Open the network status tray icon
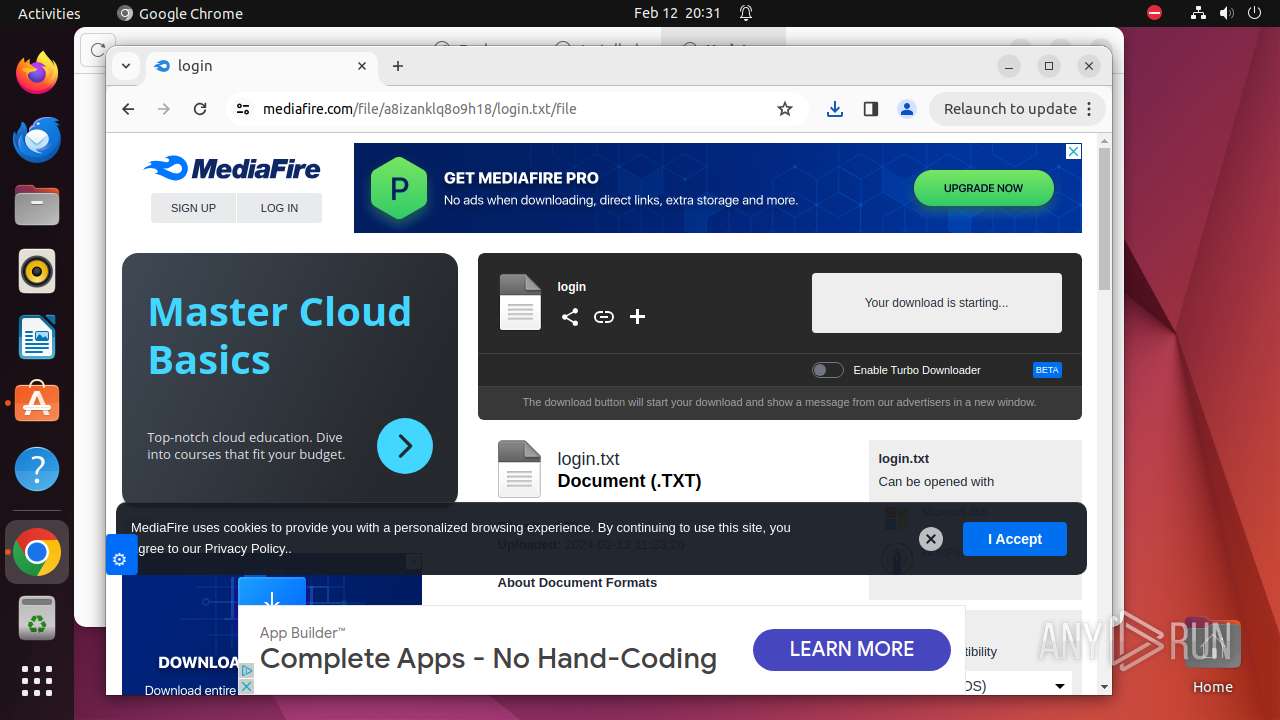Image resolution: width=1280 pixels, height=720 pixels. (1198, 13)
